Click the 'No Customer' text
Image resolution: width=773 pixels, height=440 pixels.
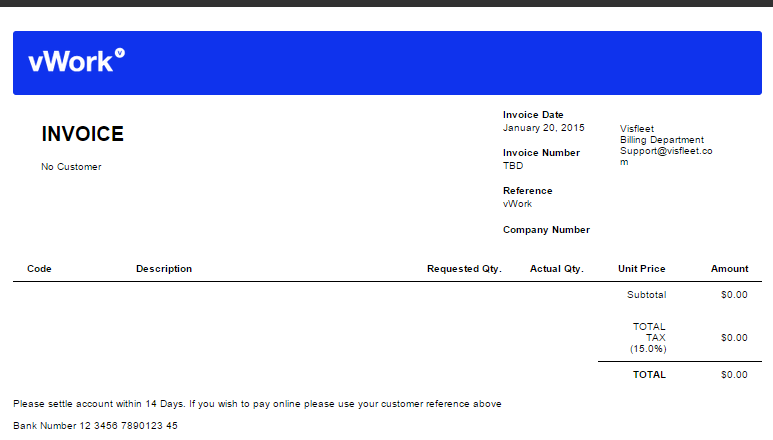click(x=71, y=167)
